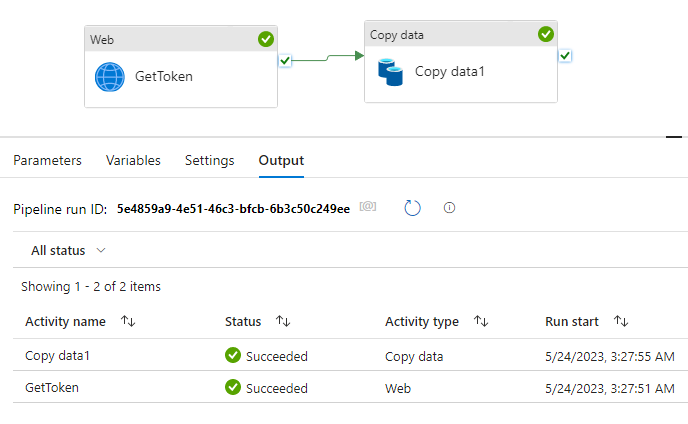Click Succeeded status icon for GetToken row
The image size is (688, 424).
(233, 387)
